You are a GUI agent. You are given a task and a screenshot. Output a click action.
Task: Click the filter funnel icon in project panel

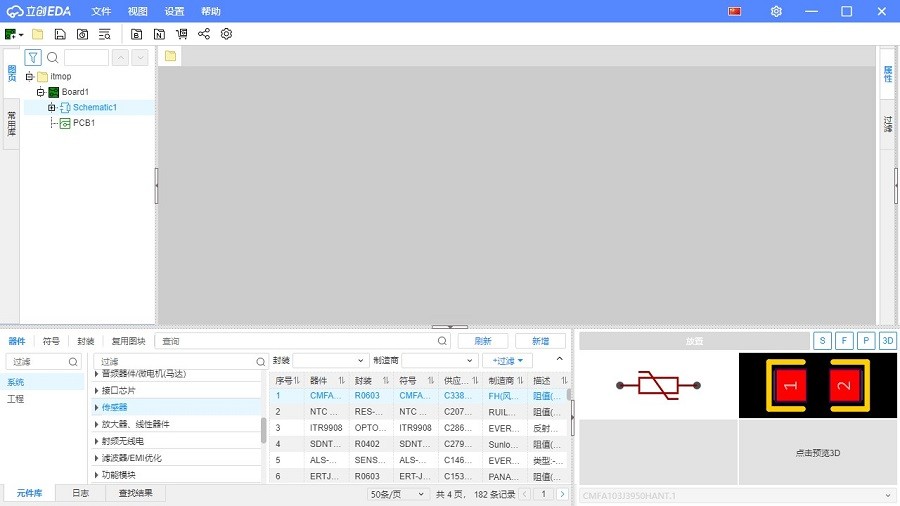33,58
